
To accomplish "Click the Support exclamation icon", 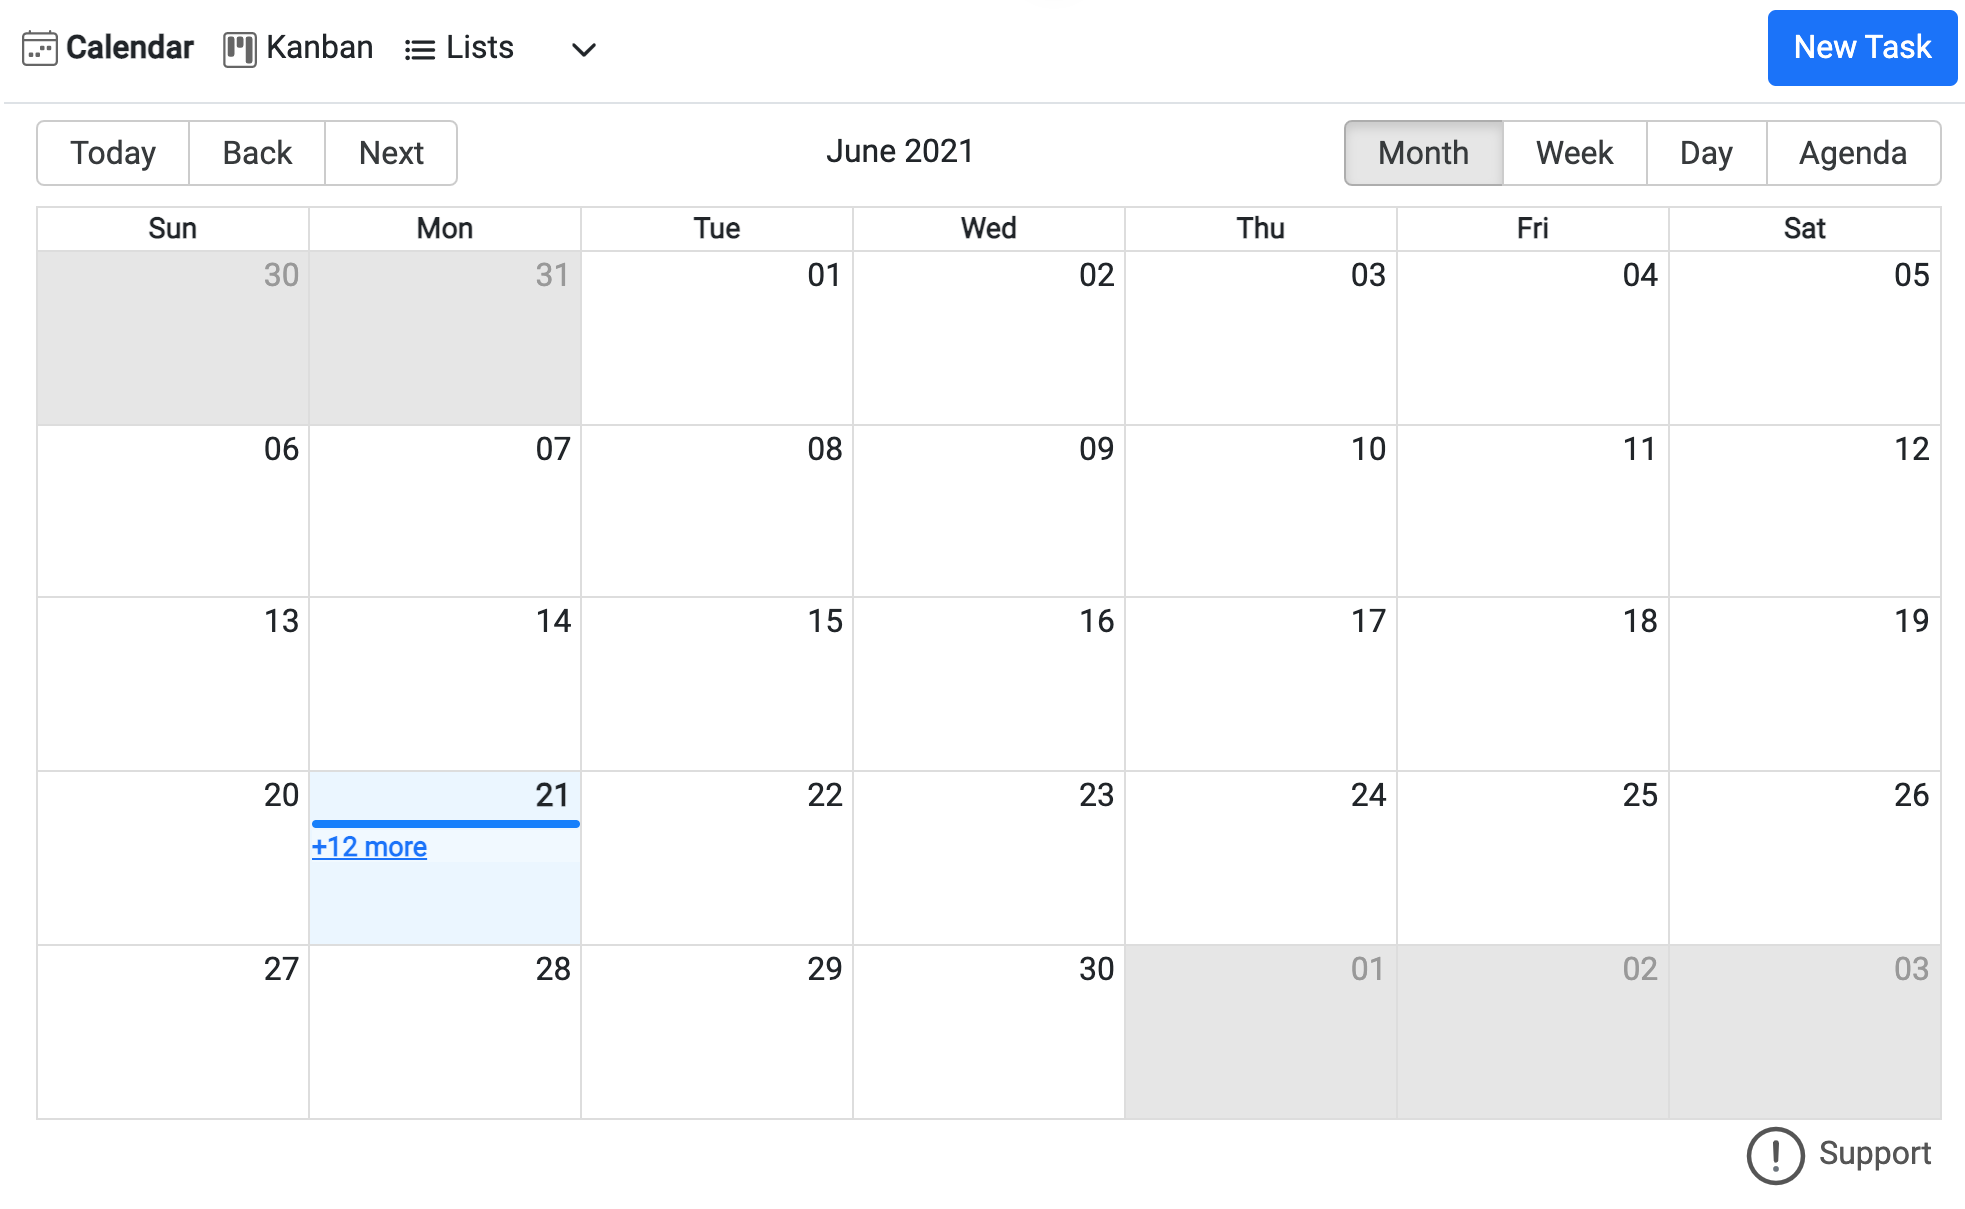I will pyautogui.click(x=1774, y=1155).
